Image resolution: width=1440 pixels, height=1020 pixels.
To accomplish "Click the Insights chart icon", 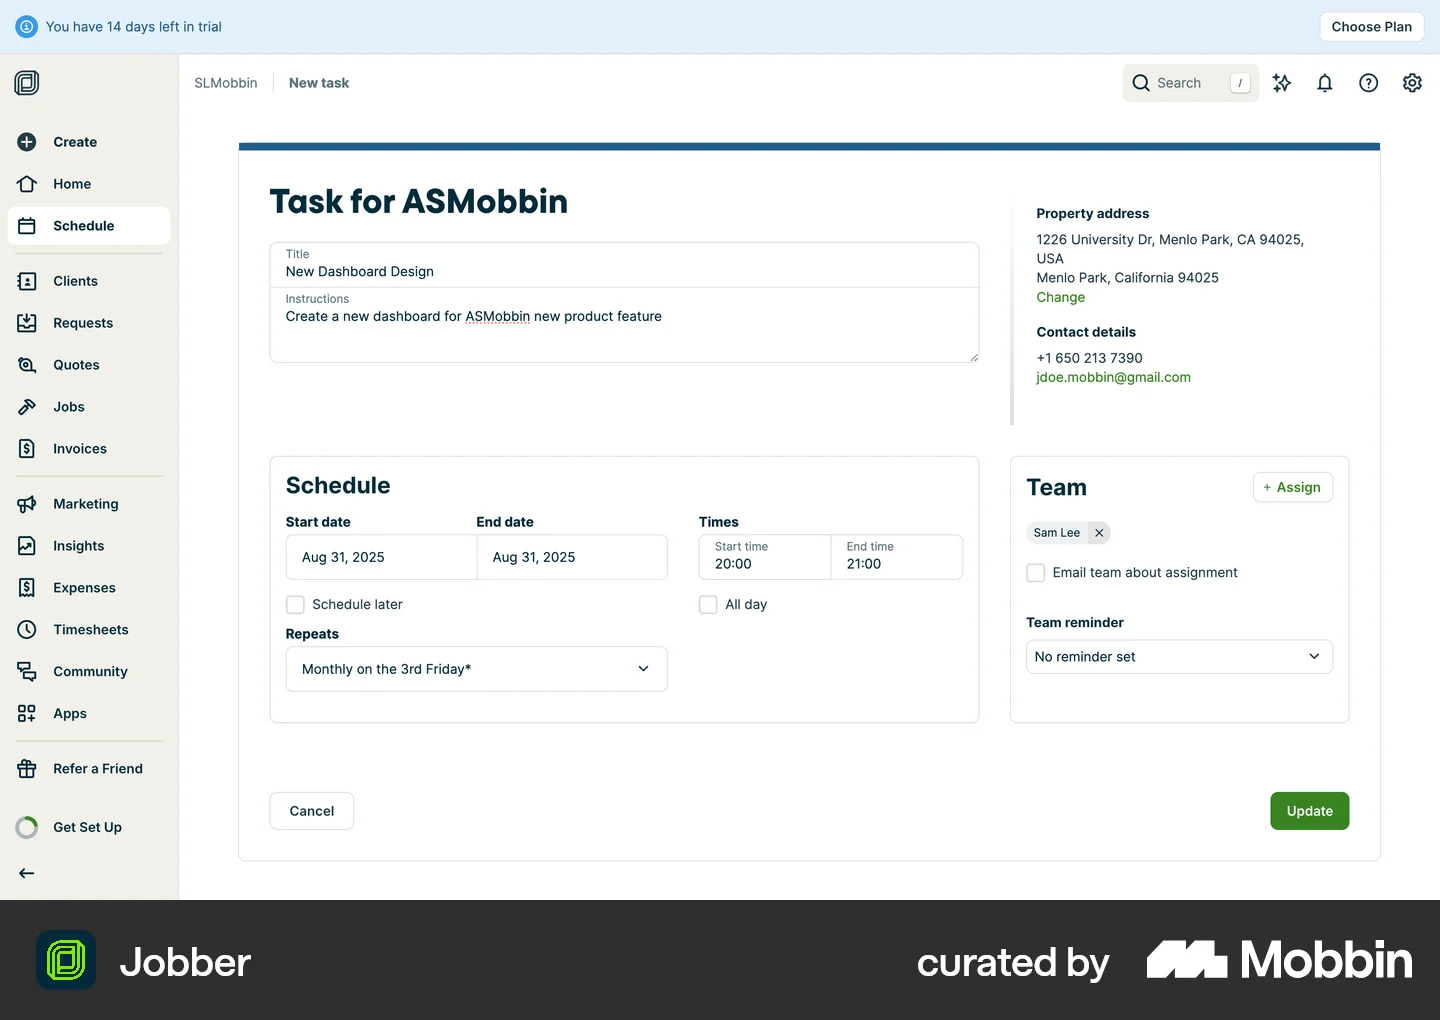I will click(27, 546).
